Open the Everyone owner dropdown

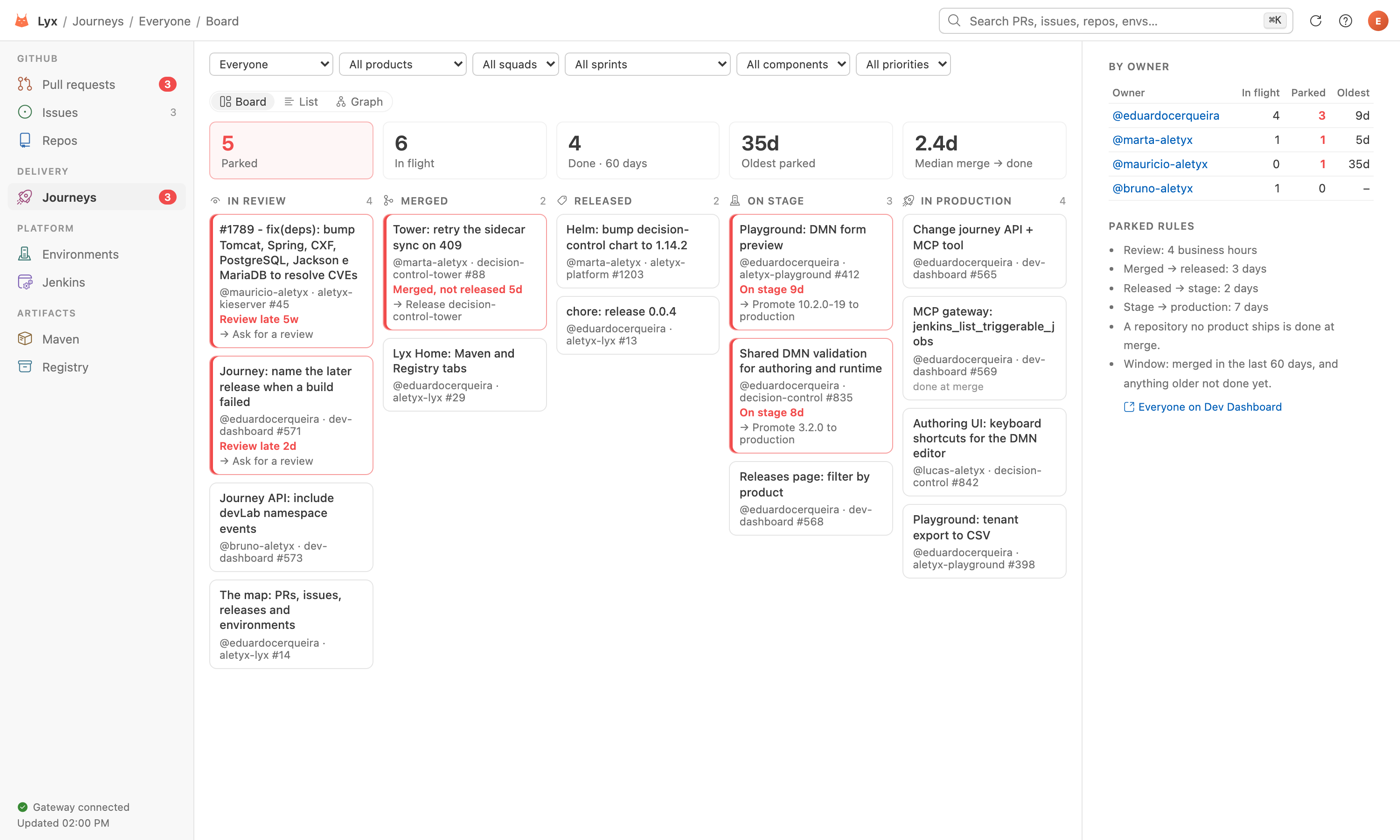(271, 64)
